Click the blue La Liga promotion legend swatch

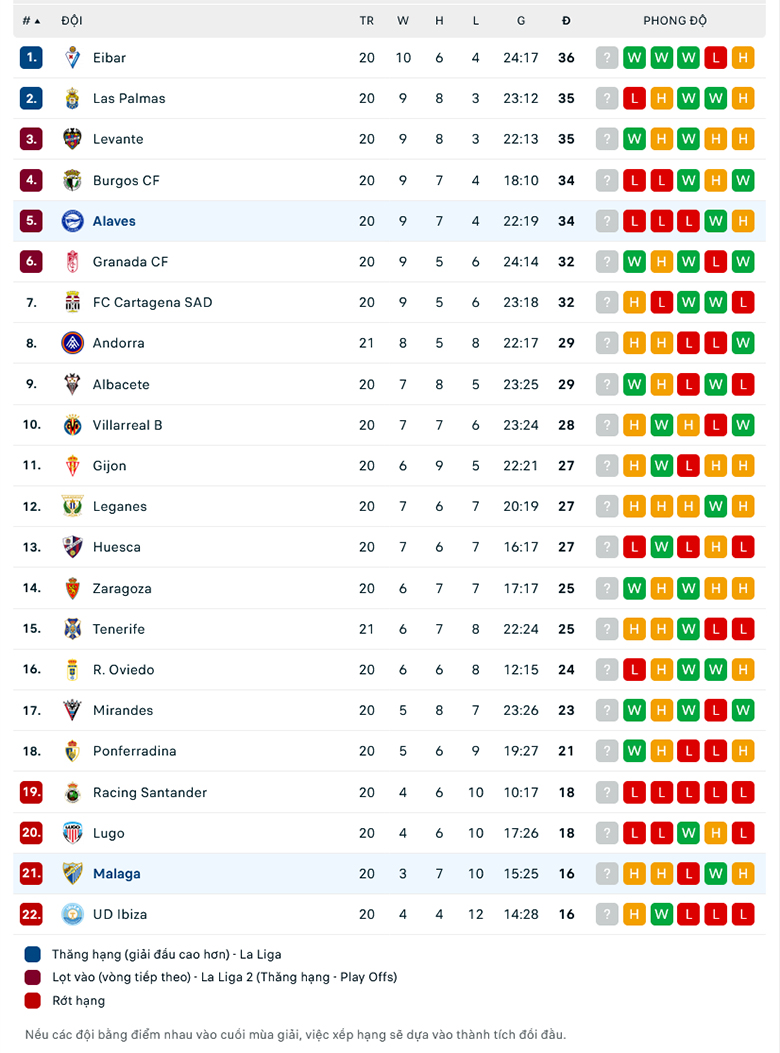32,954
